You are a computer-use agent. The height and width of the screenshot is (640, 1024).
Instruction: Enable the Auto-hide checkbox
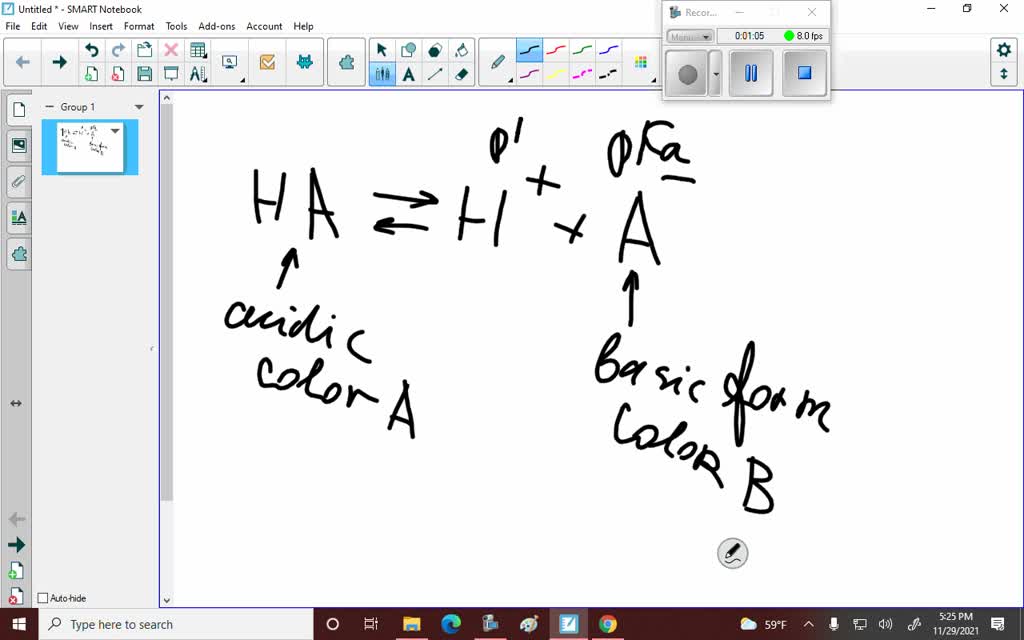tap(41, 597)
